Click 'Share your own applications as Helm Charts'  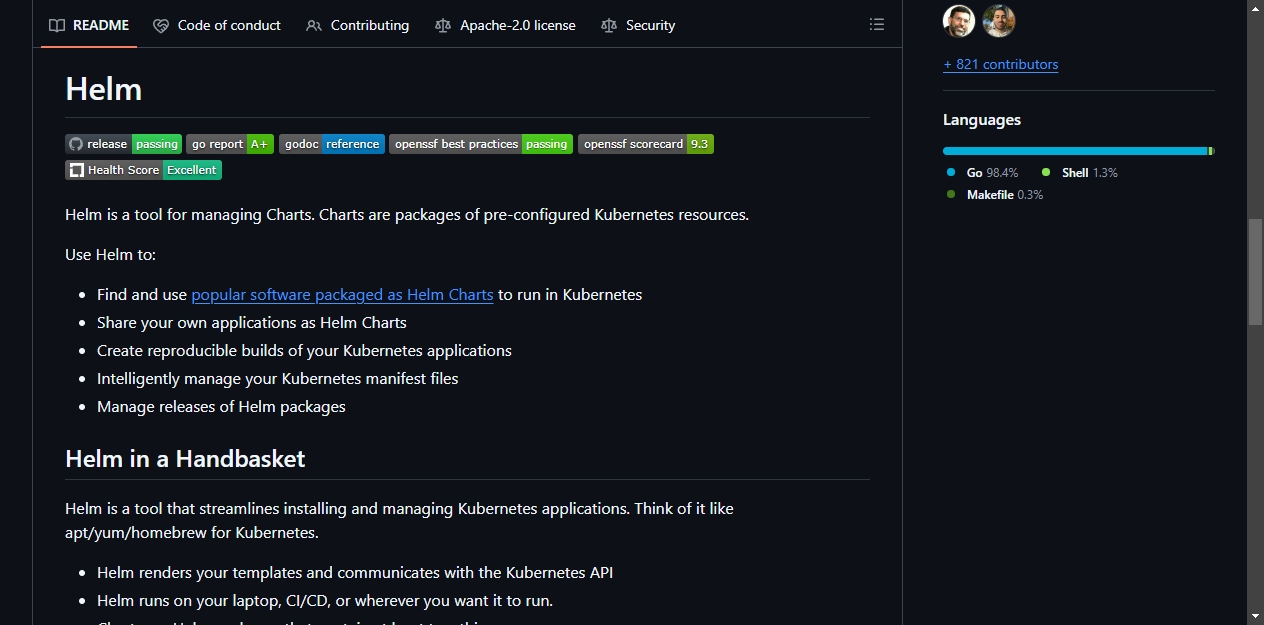[252, 323]
